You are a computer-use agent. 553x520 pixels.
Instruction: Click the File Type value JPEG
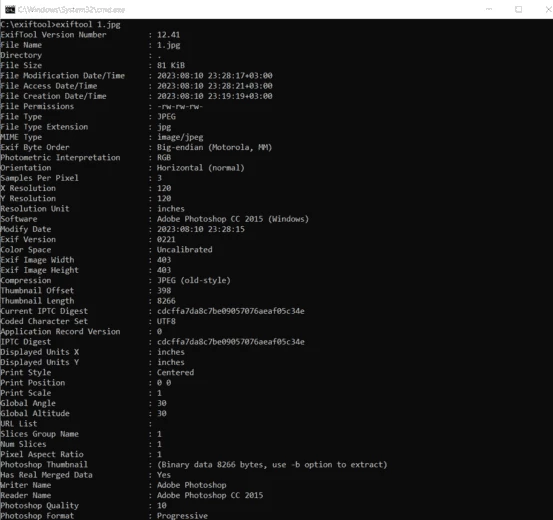166,117
